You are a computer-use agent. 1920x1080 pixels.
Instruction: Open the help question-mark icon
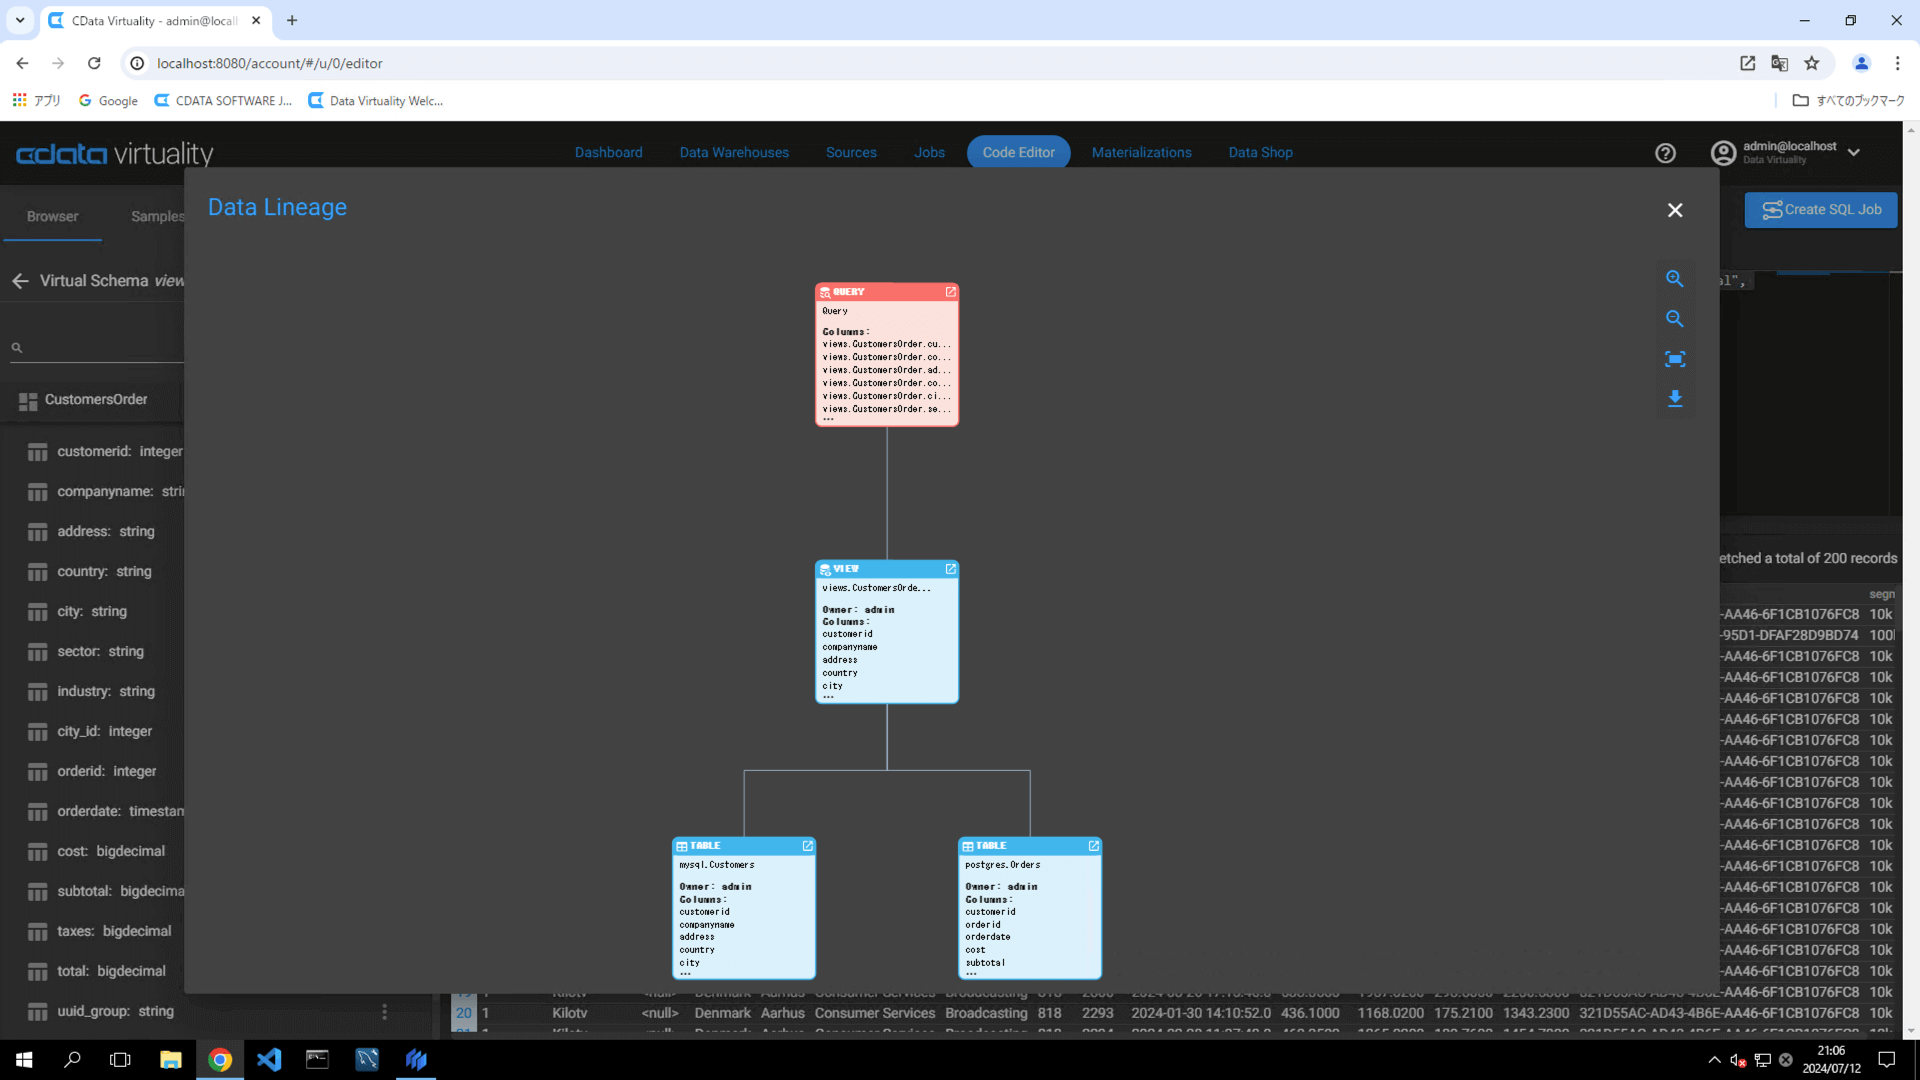click(1665, 153)
